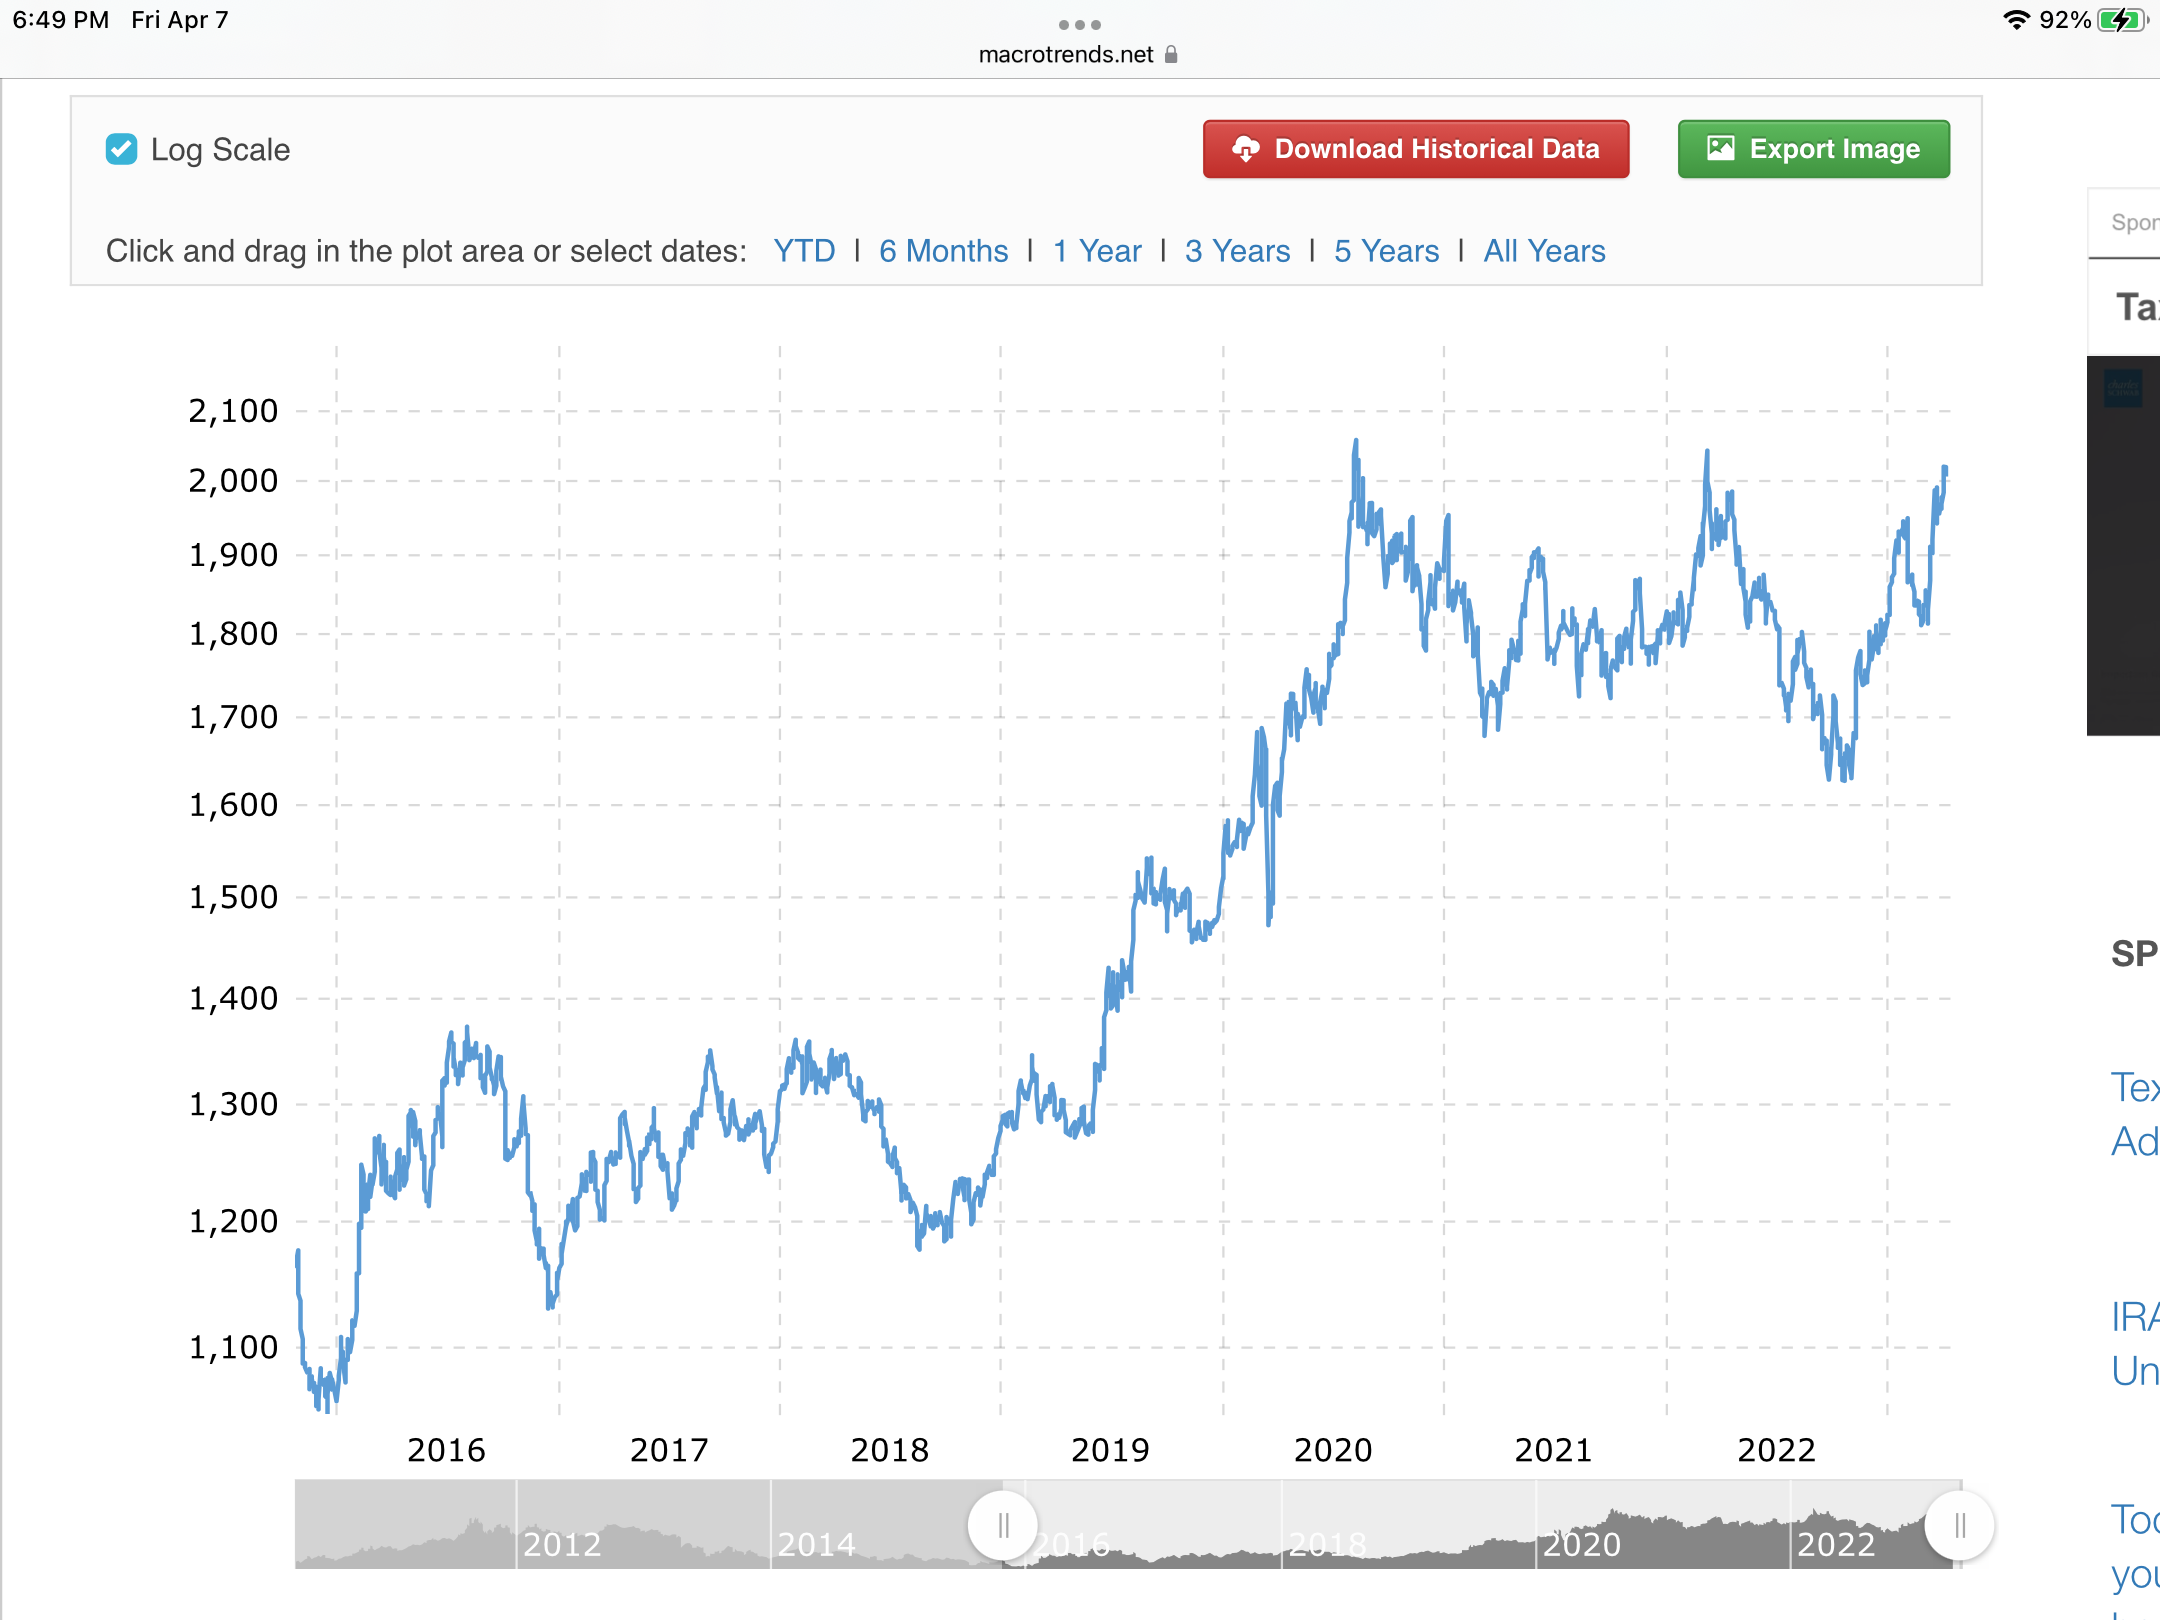Select the 5 Years date range

(x=1386, y=251)
